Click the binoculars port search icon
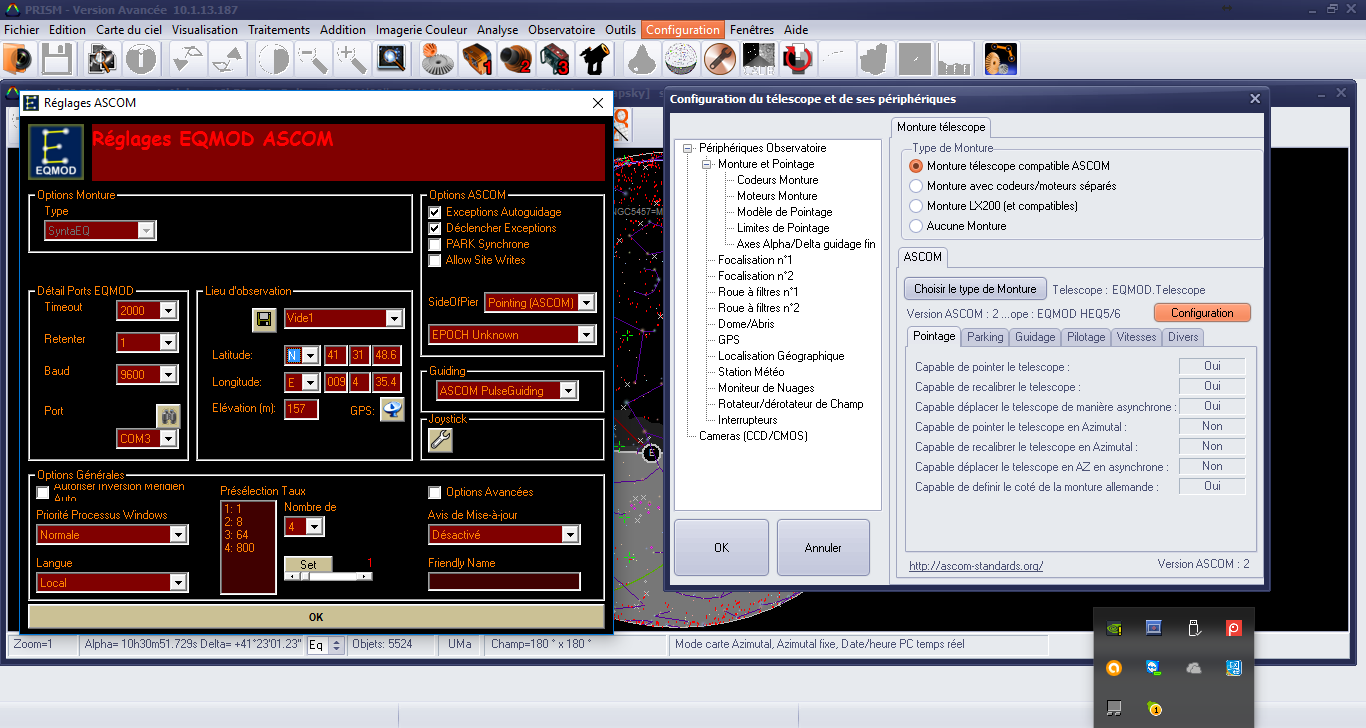This screenshot has height=728, width=1366. click(x=167, y=415)
